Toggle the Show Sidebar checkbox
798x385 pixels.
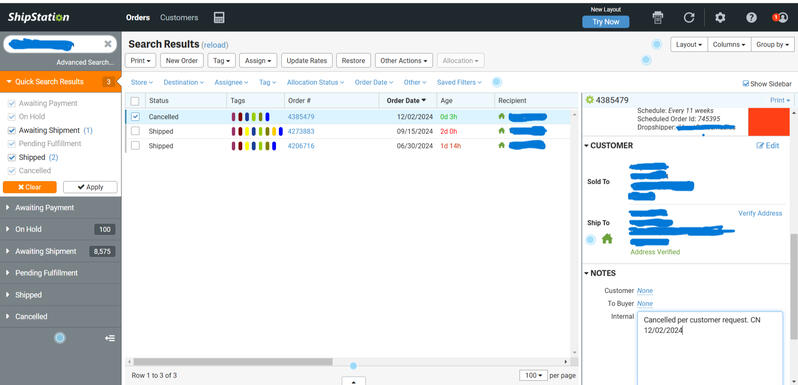point(746,84)
